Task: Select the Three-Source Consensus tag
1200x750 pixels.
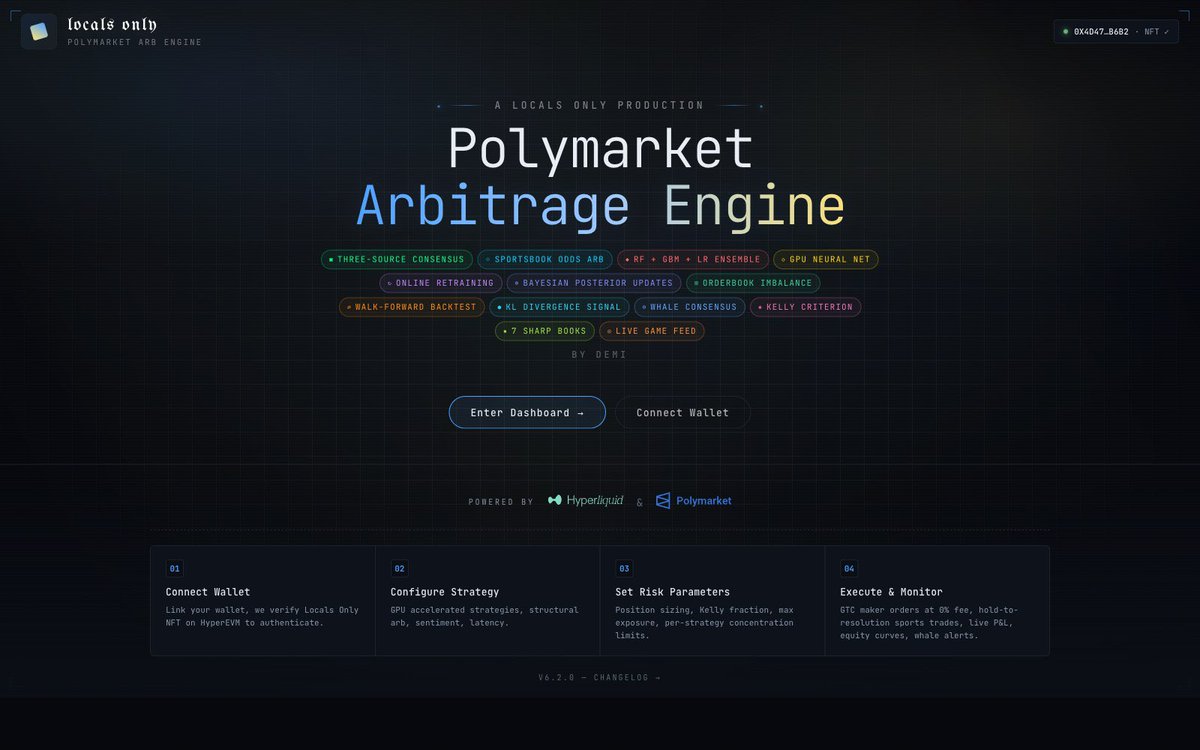Action: 396,259
